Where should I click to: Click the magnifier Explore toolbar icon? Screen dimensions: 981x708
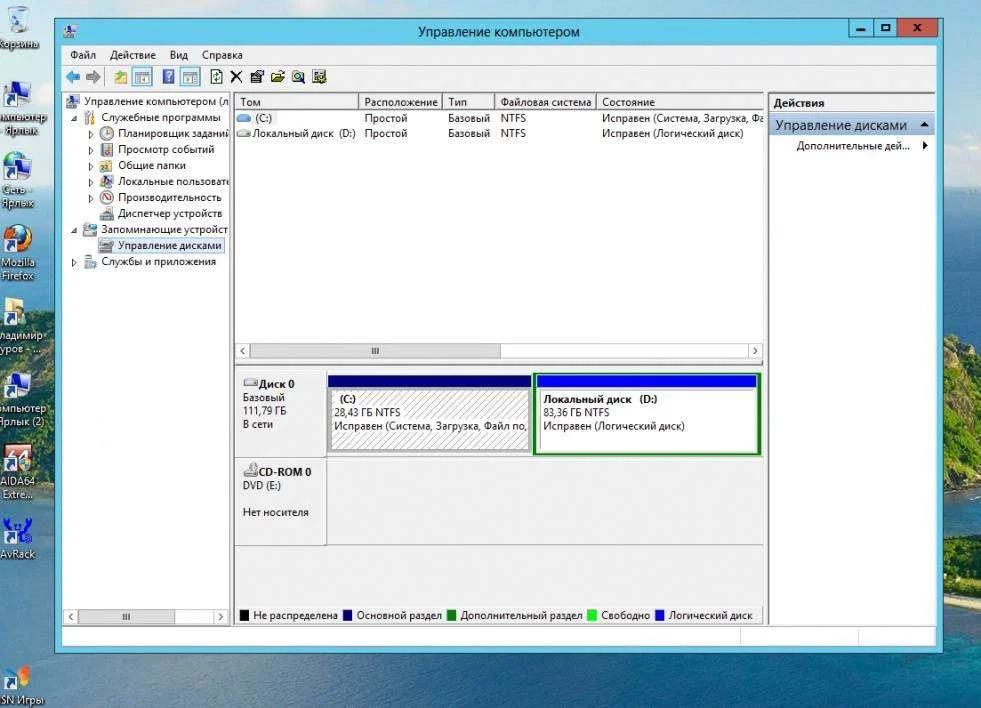click(x=298, y=77)
